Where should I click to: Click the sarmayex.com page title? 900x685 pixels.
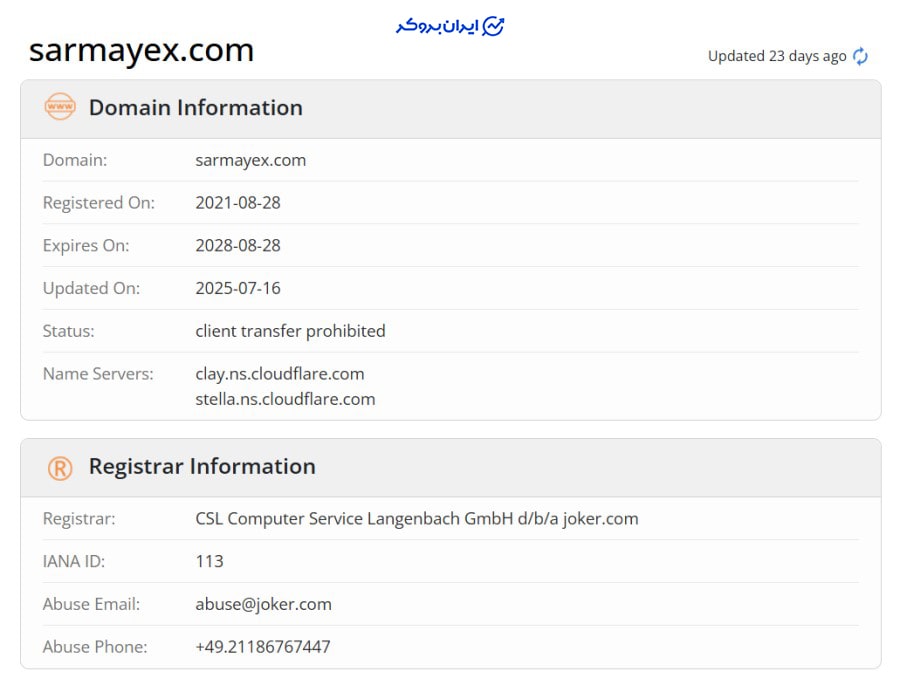coord(141,50)
